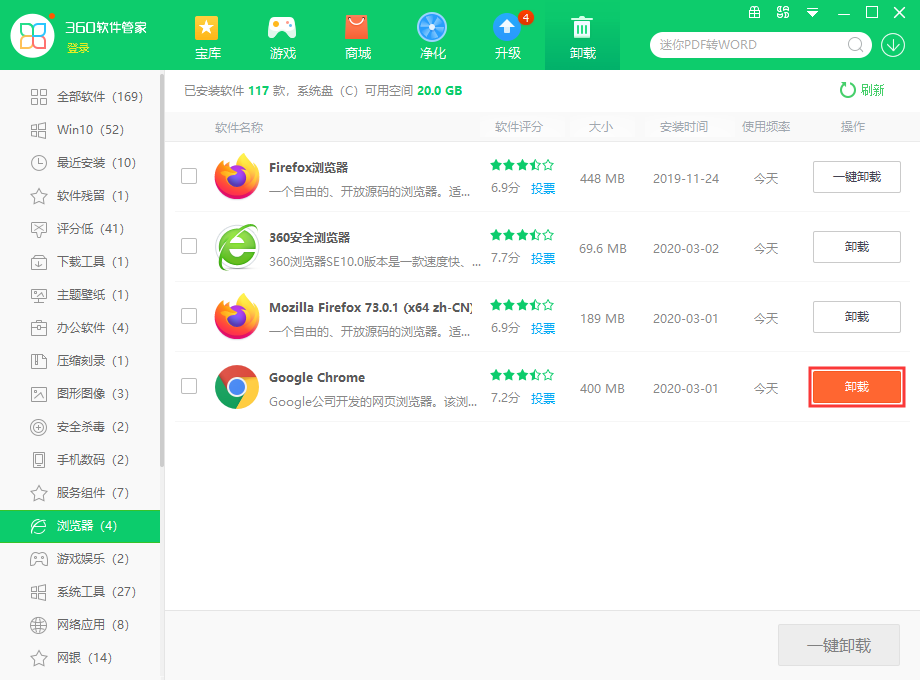Open the 宝库 software library icon

(207, 28)
